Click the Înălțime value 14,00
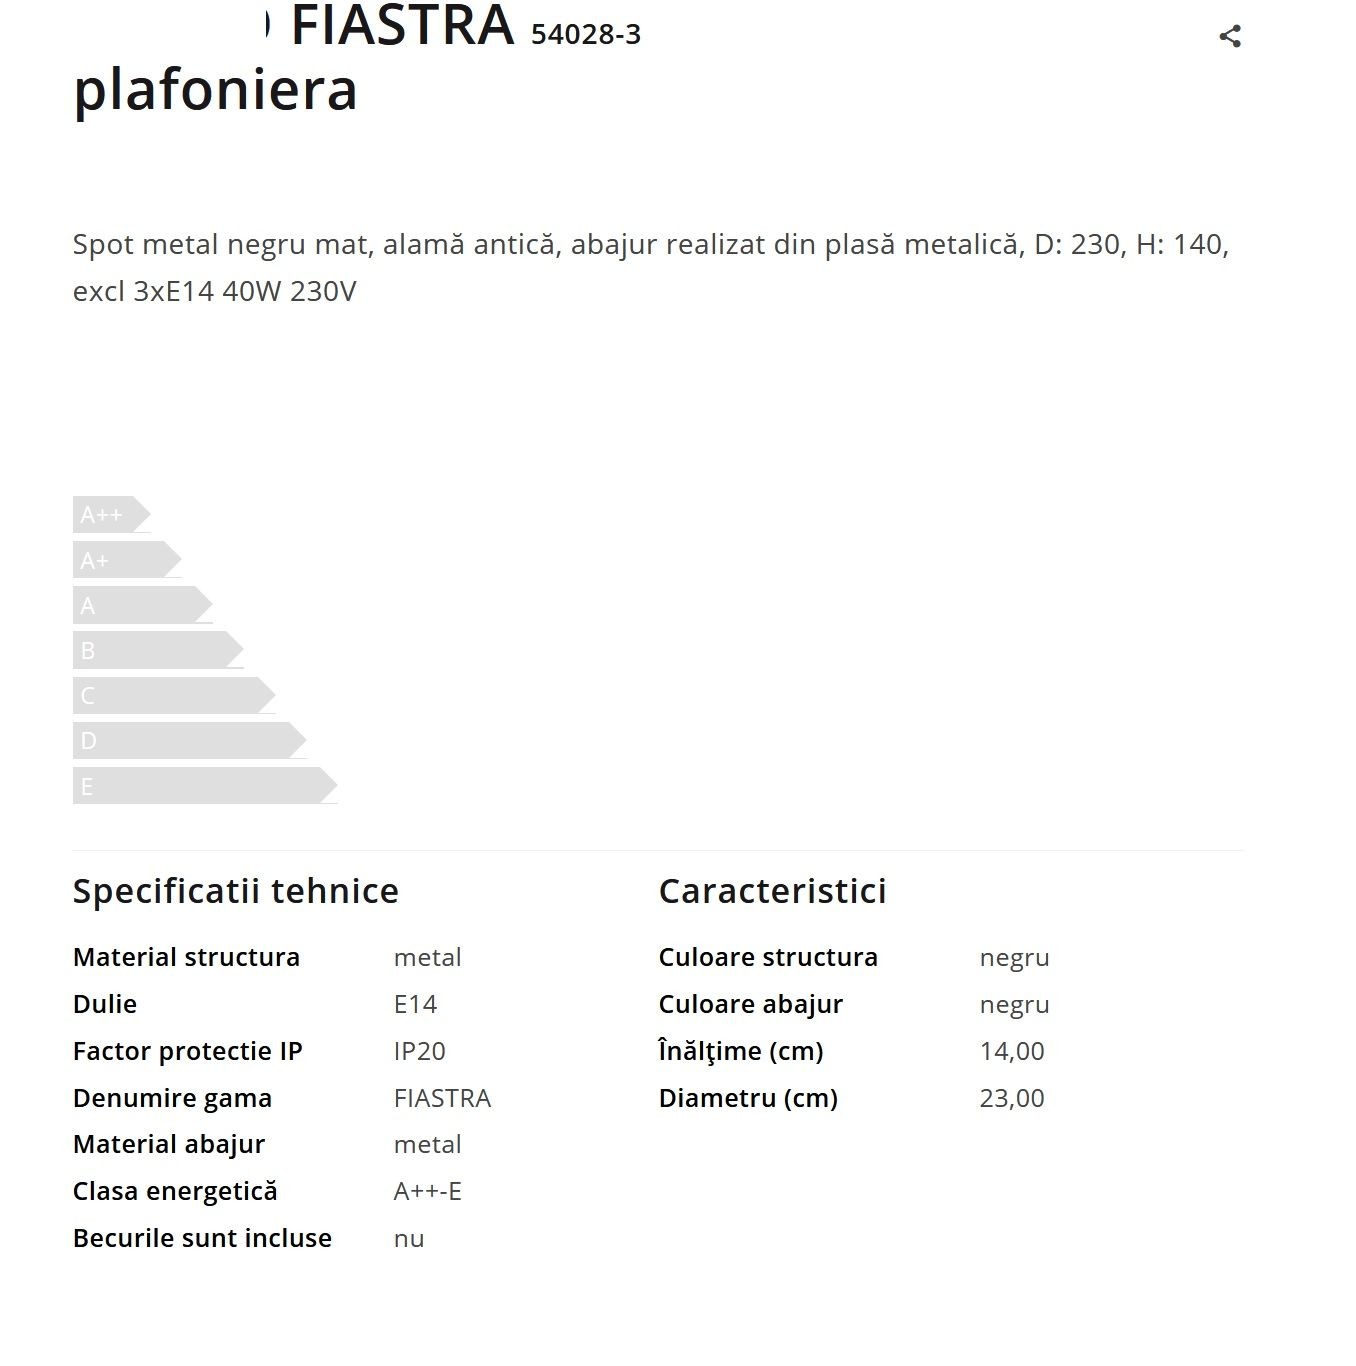The image size is (1356, 1366). 1012,1051
